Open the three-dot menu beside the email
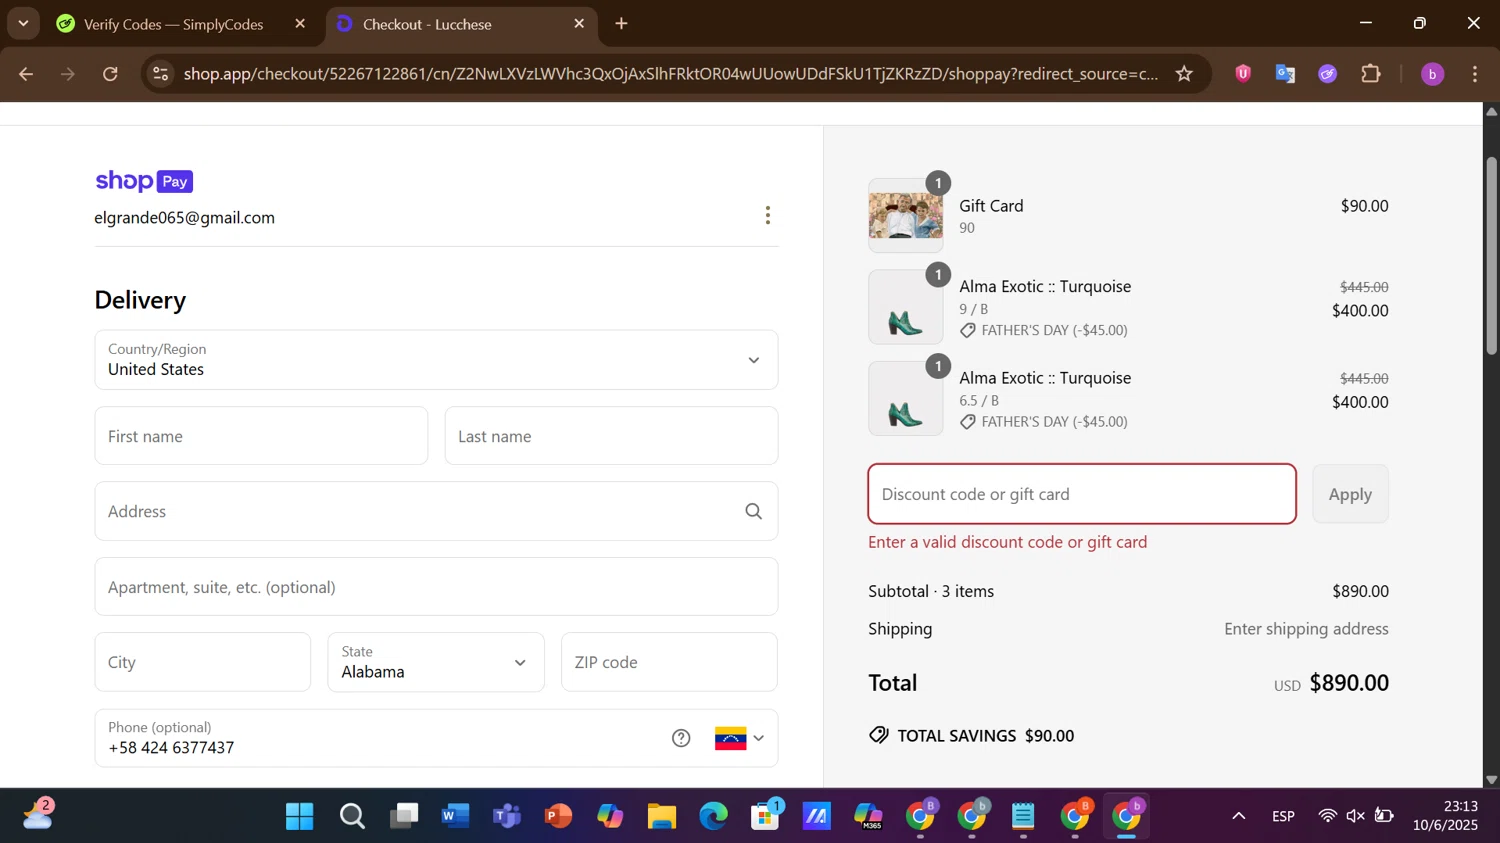 pyautogui.click(x=768, y=215)
